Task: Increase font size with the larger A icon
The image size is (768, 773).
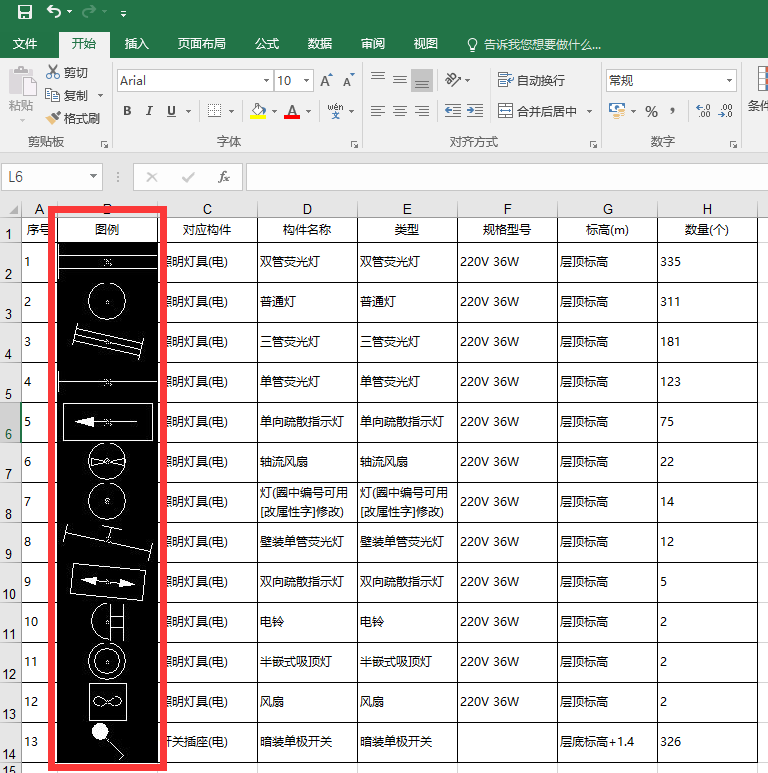Action: pyautogui.click(x=326, y=81)
